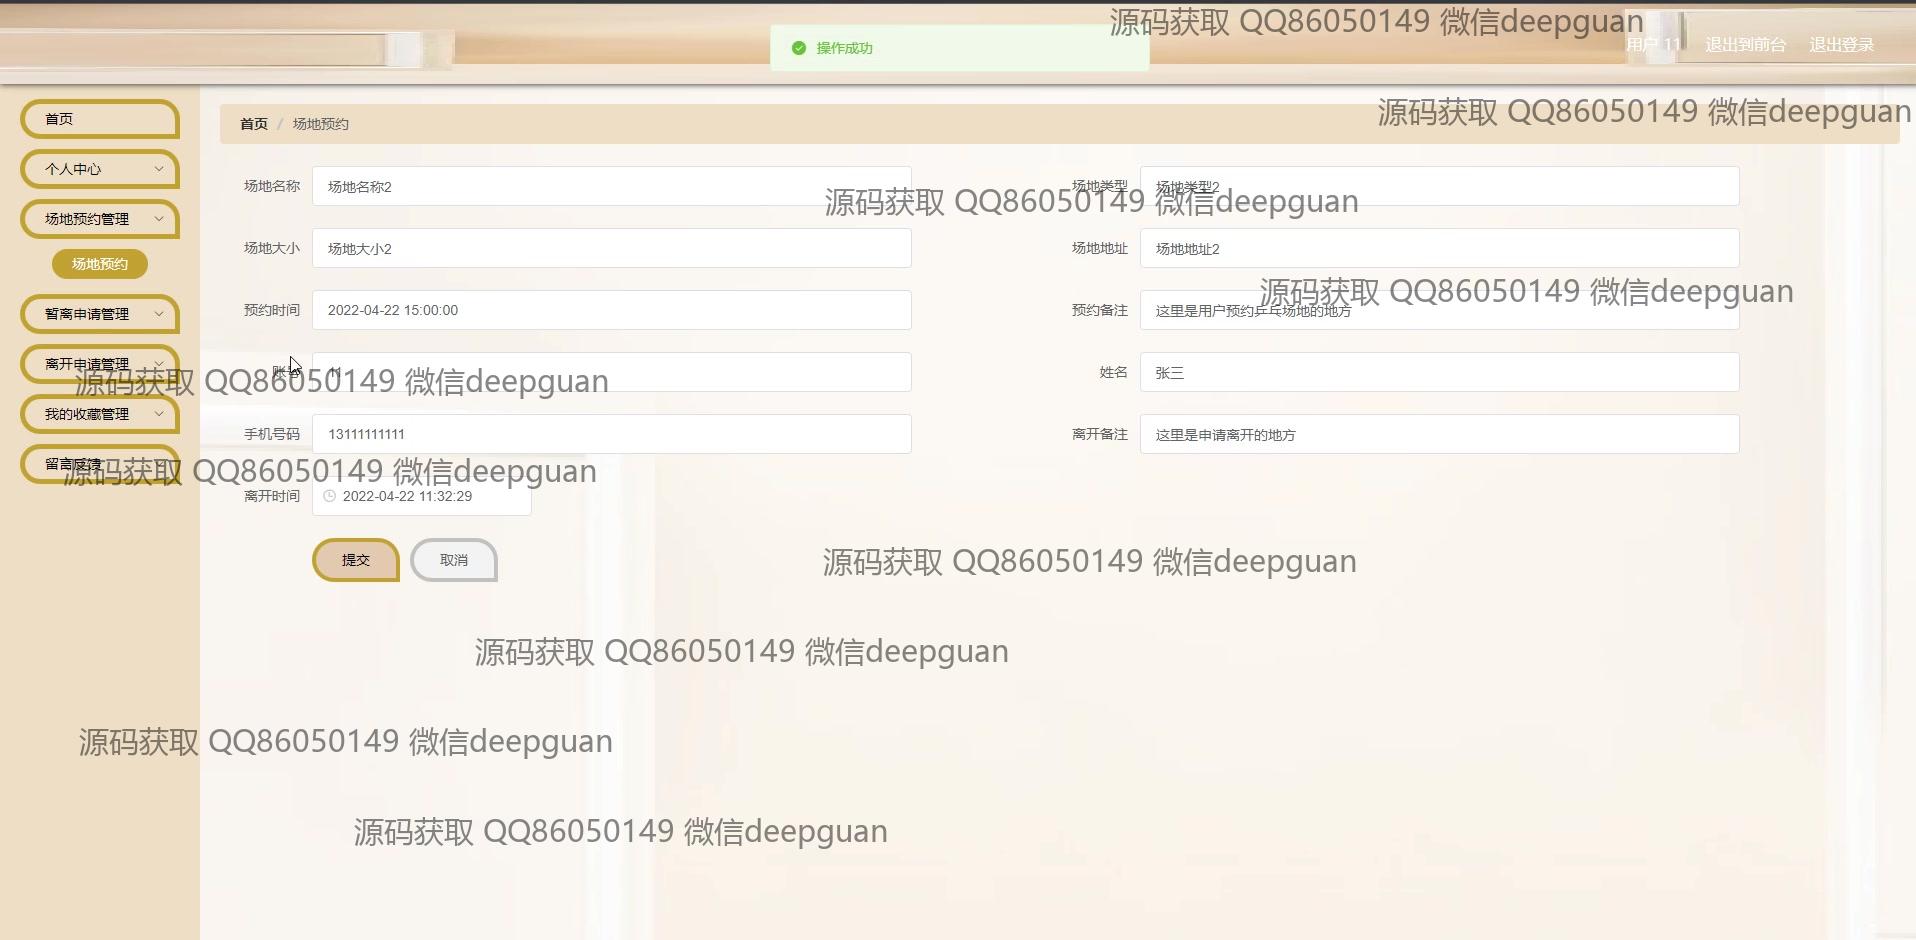Select the 场地预约 submenu item
This screenshot has width=1916, height=940.
pyautogui.click(x=100, y=264)
